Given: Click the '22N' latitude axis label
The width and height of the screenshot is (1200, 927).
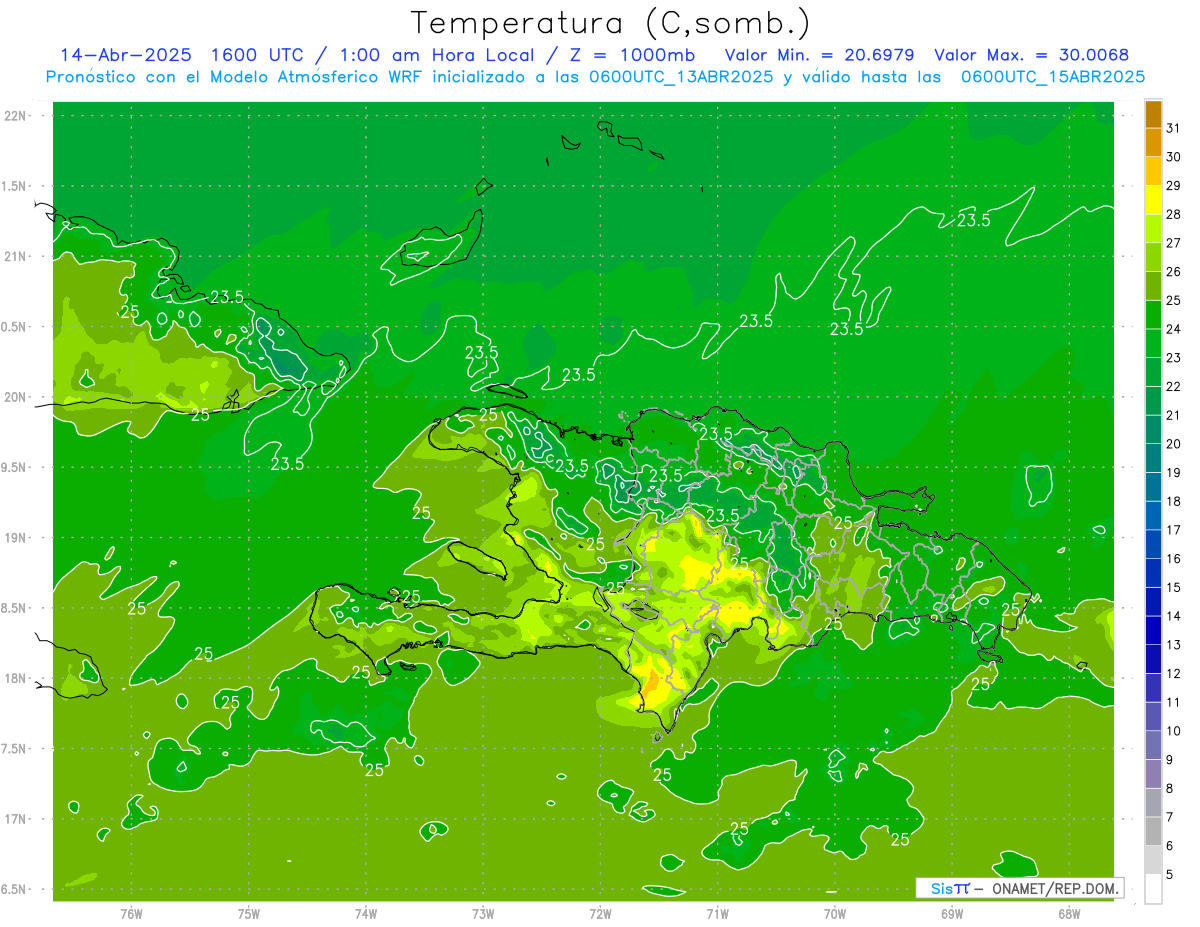Looking at the screenshot, I should coord(15,116).
